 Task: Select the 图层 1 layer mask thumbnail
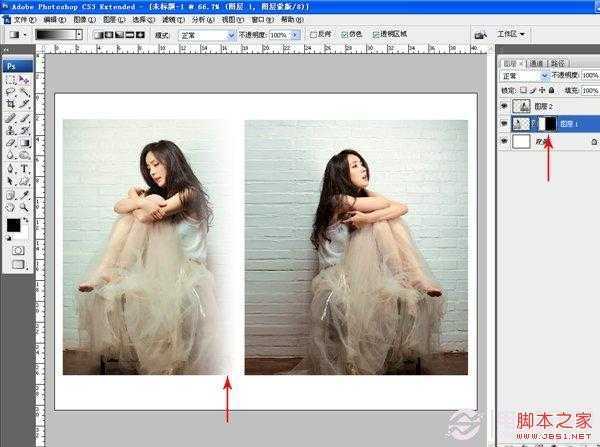tap(549, 123)
